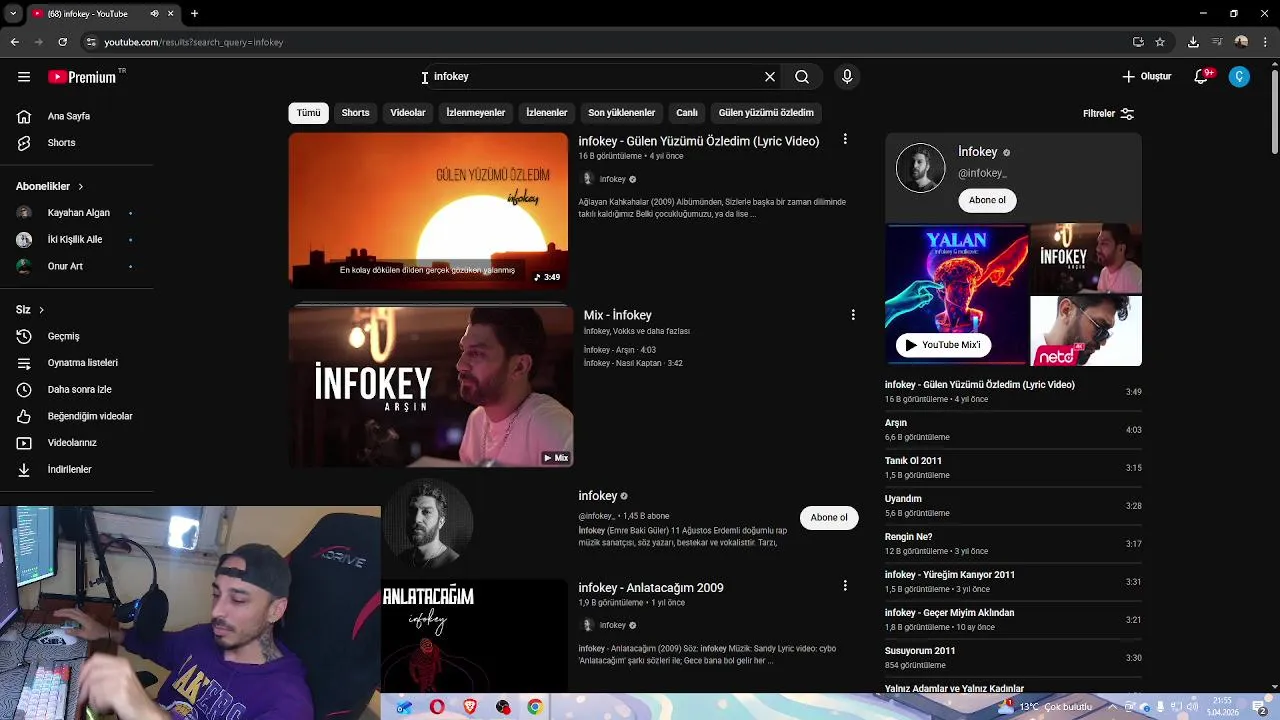Select the İzlenmeyenler filter chip
This screenshot has width=1280, height=720.
(475, 113)
